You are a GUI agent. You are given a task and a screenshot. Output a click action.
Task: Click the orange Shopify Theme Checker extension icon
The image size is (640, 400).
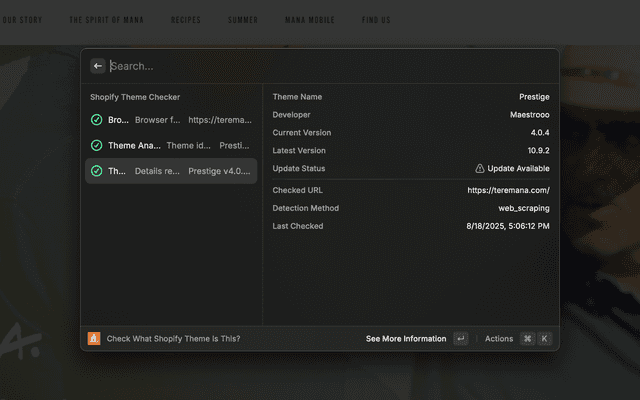94,339
